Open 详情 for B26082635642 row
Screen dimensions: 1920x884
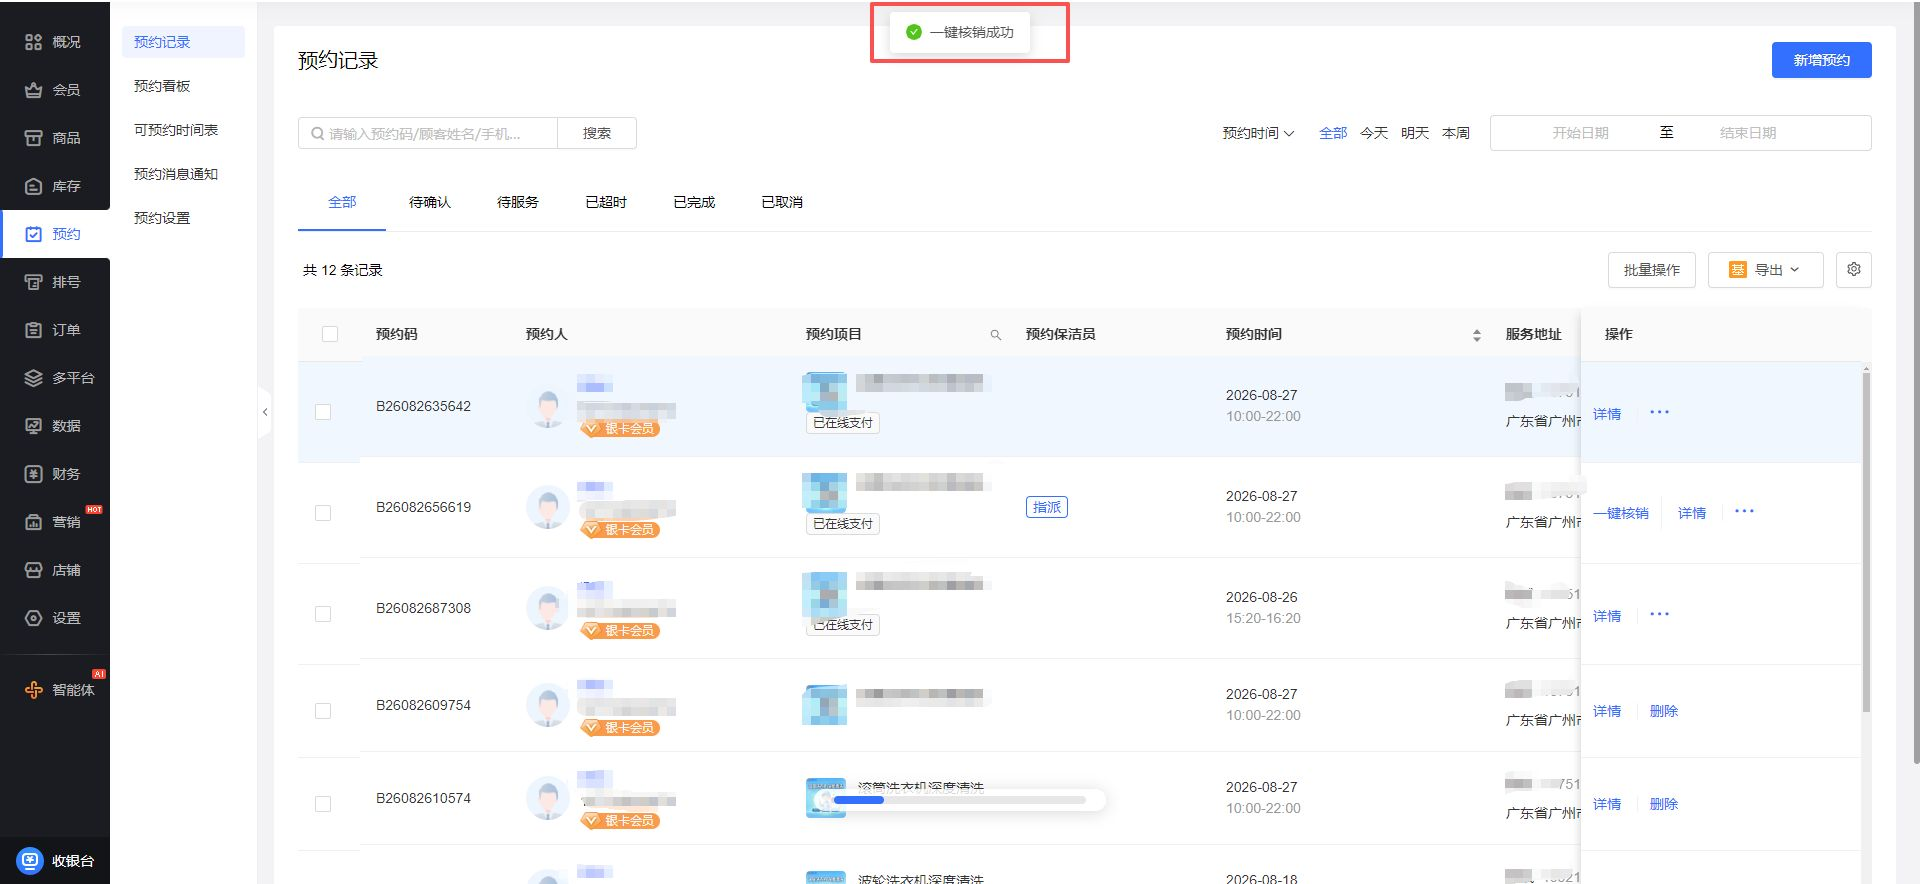[1607, 414]
